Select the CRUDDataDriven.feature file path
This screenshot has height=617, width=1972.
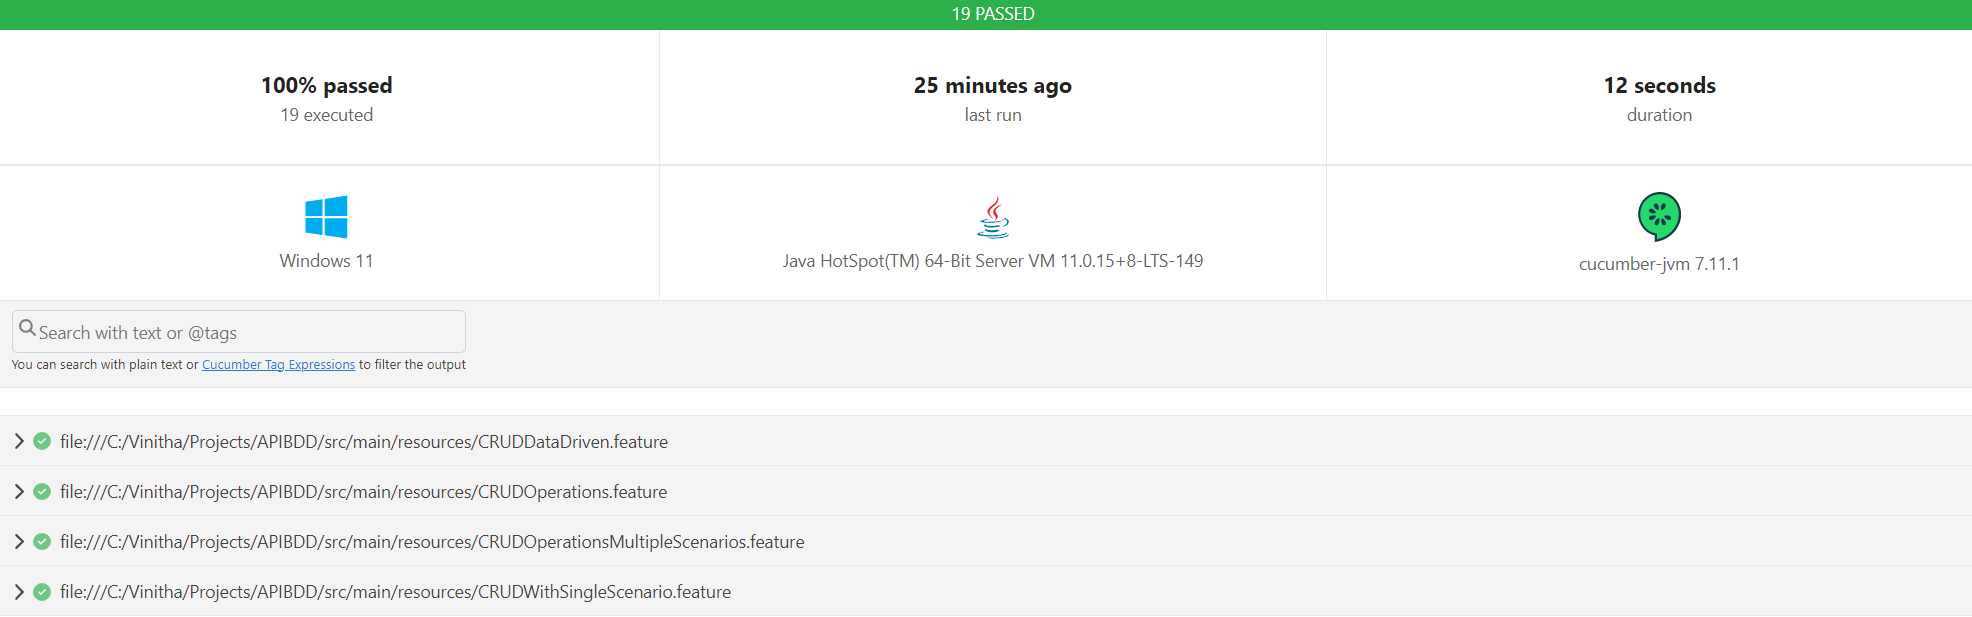pyautogui.click(x=364, y=442)
